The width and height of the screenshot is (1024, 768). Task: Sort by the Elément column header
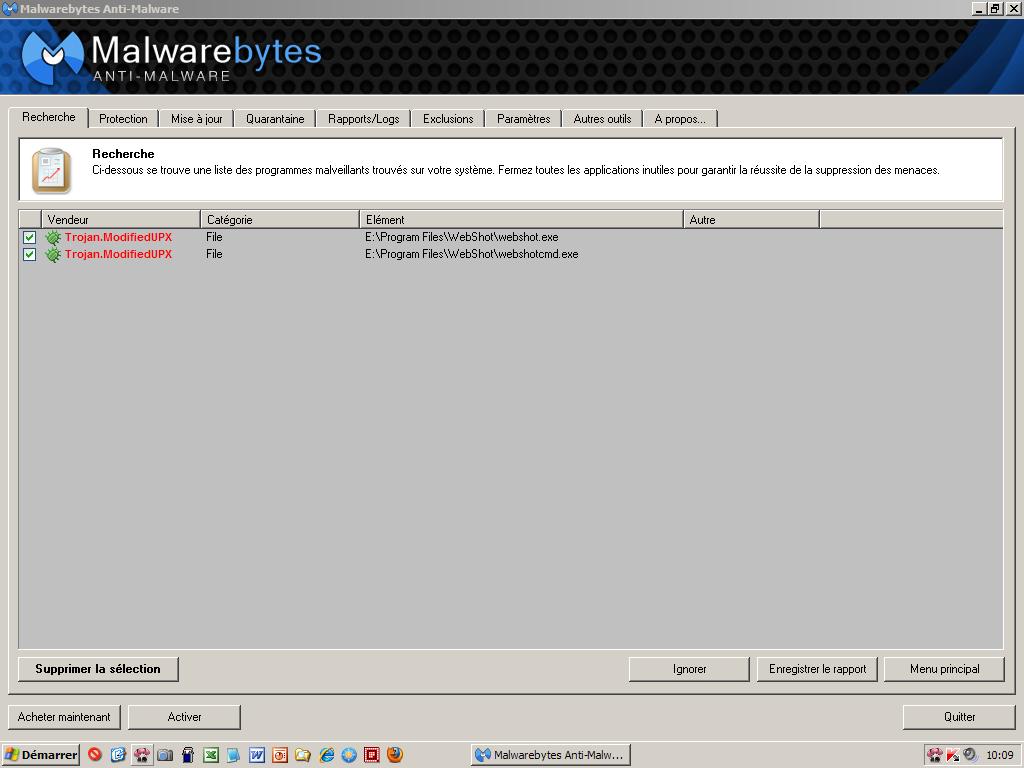(521, 219)
